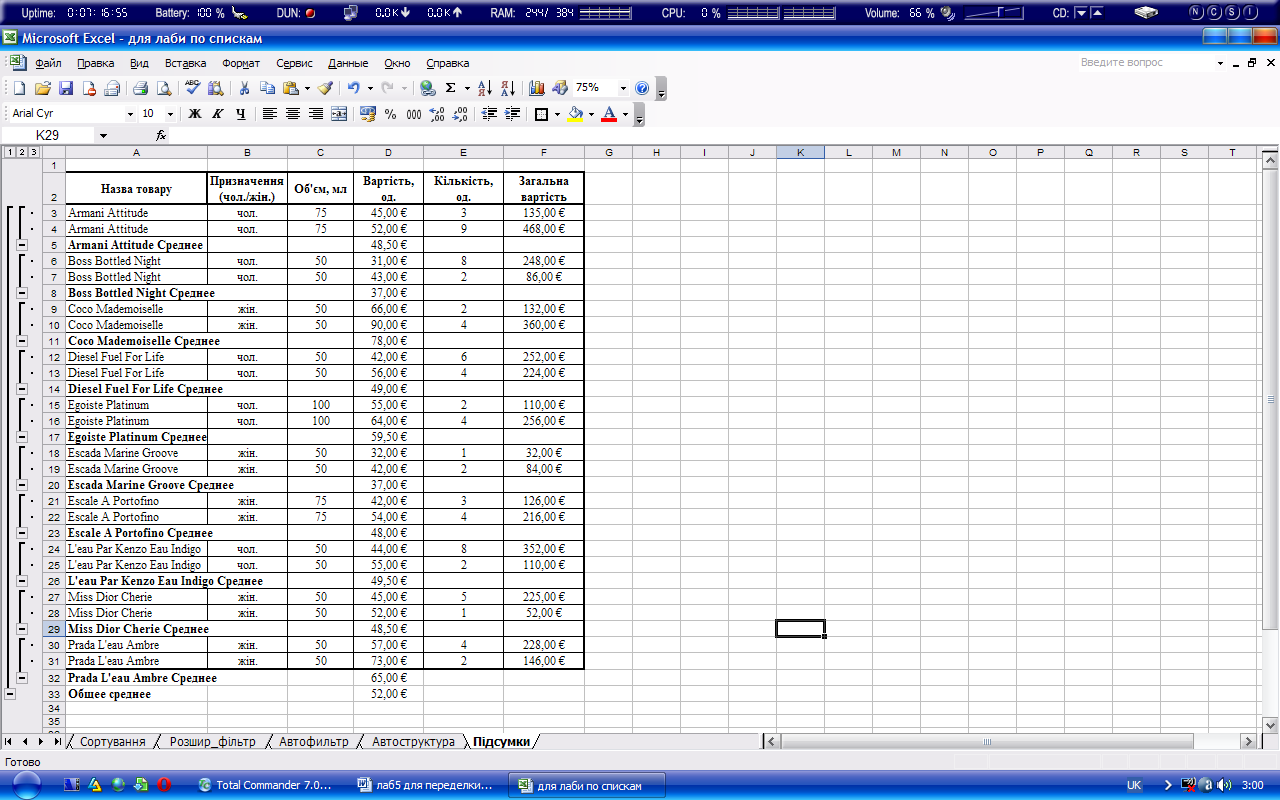Image resolution: width=1280 pixels, height=800 pixels.
Task: Click Increase Indent icon
Action: click(x=512, y=114)
